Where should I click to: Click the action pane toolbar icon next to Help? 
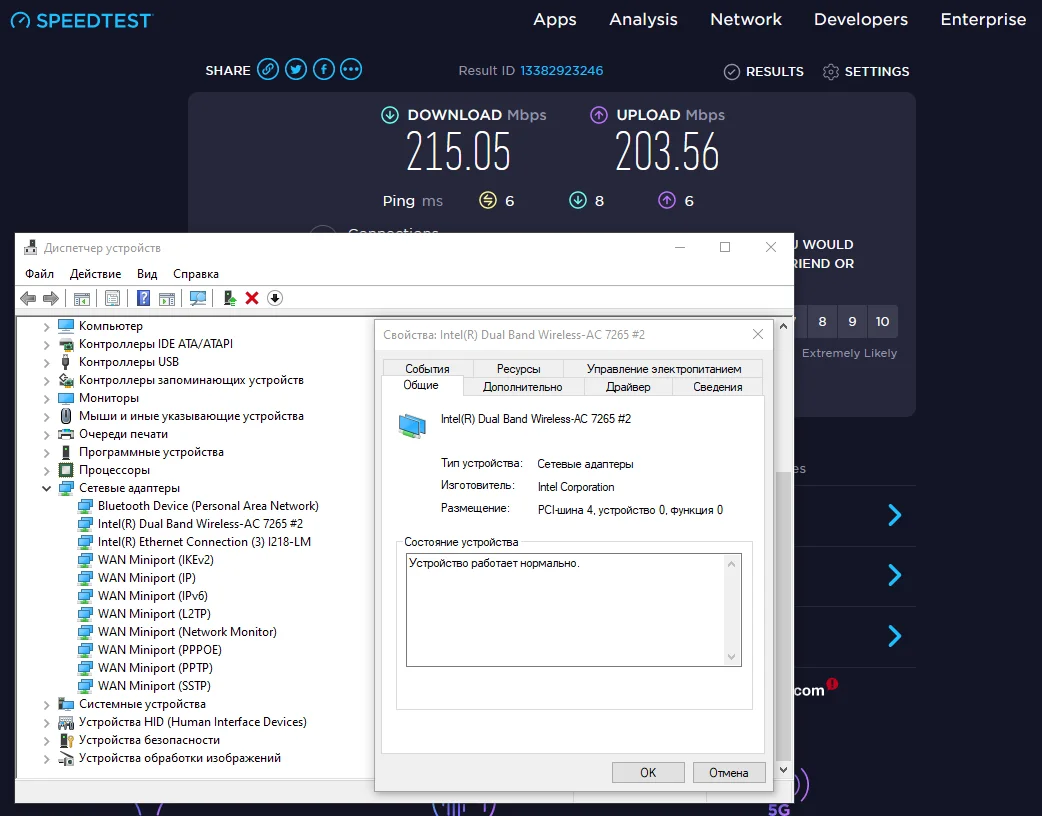[167, 299]
